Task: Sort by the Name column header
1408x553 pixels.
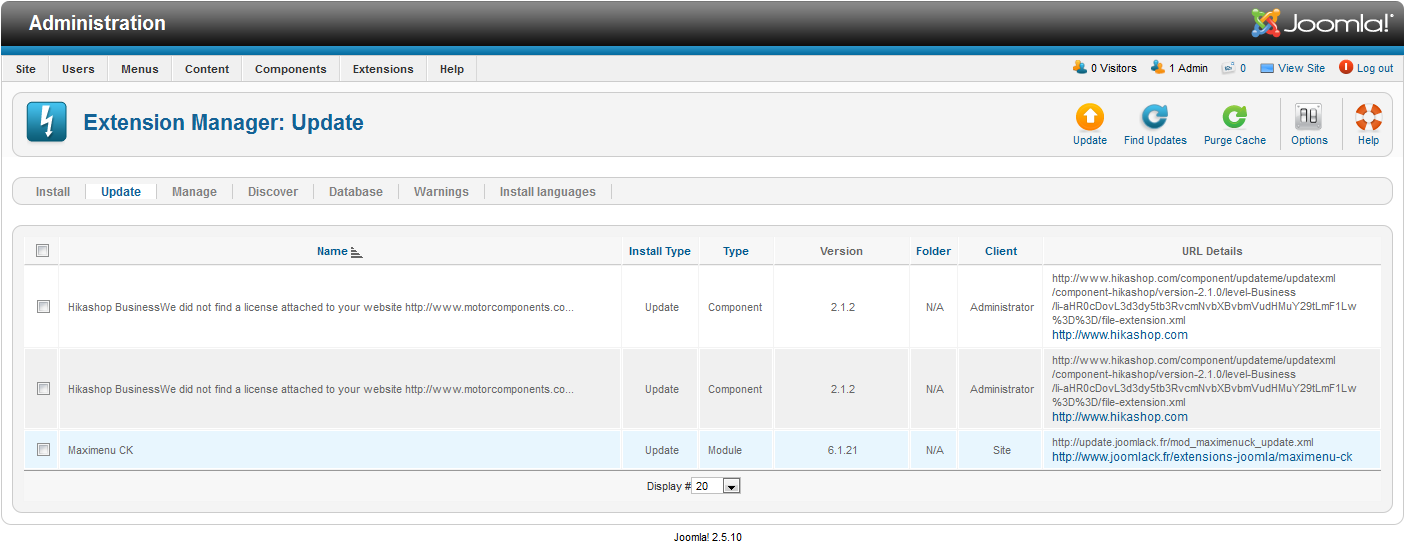Action: point(332,251)
